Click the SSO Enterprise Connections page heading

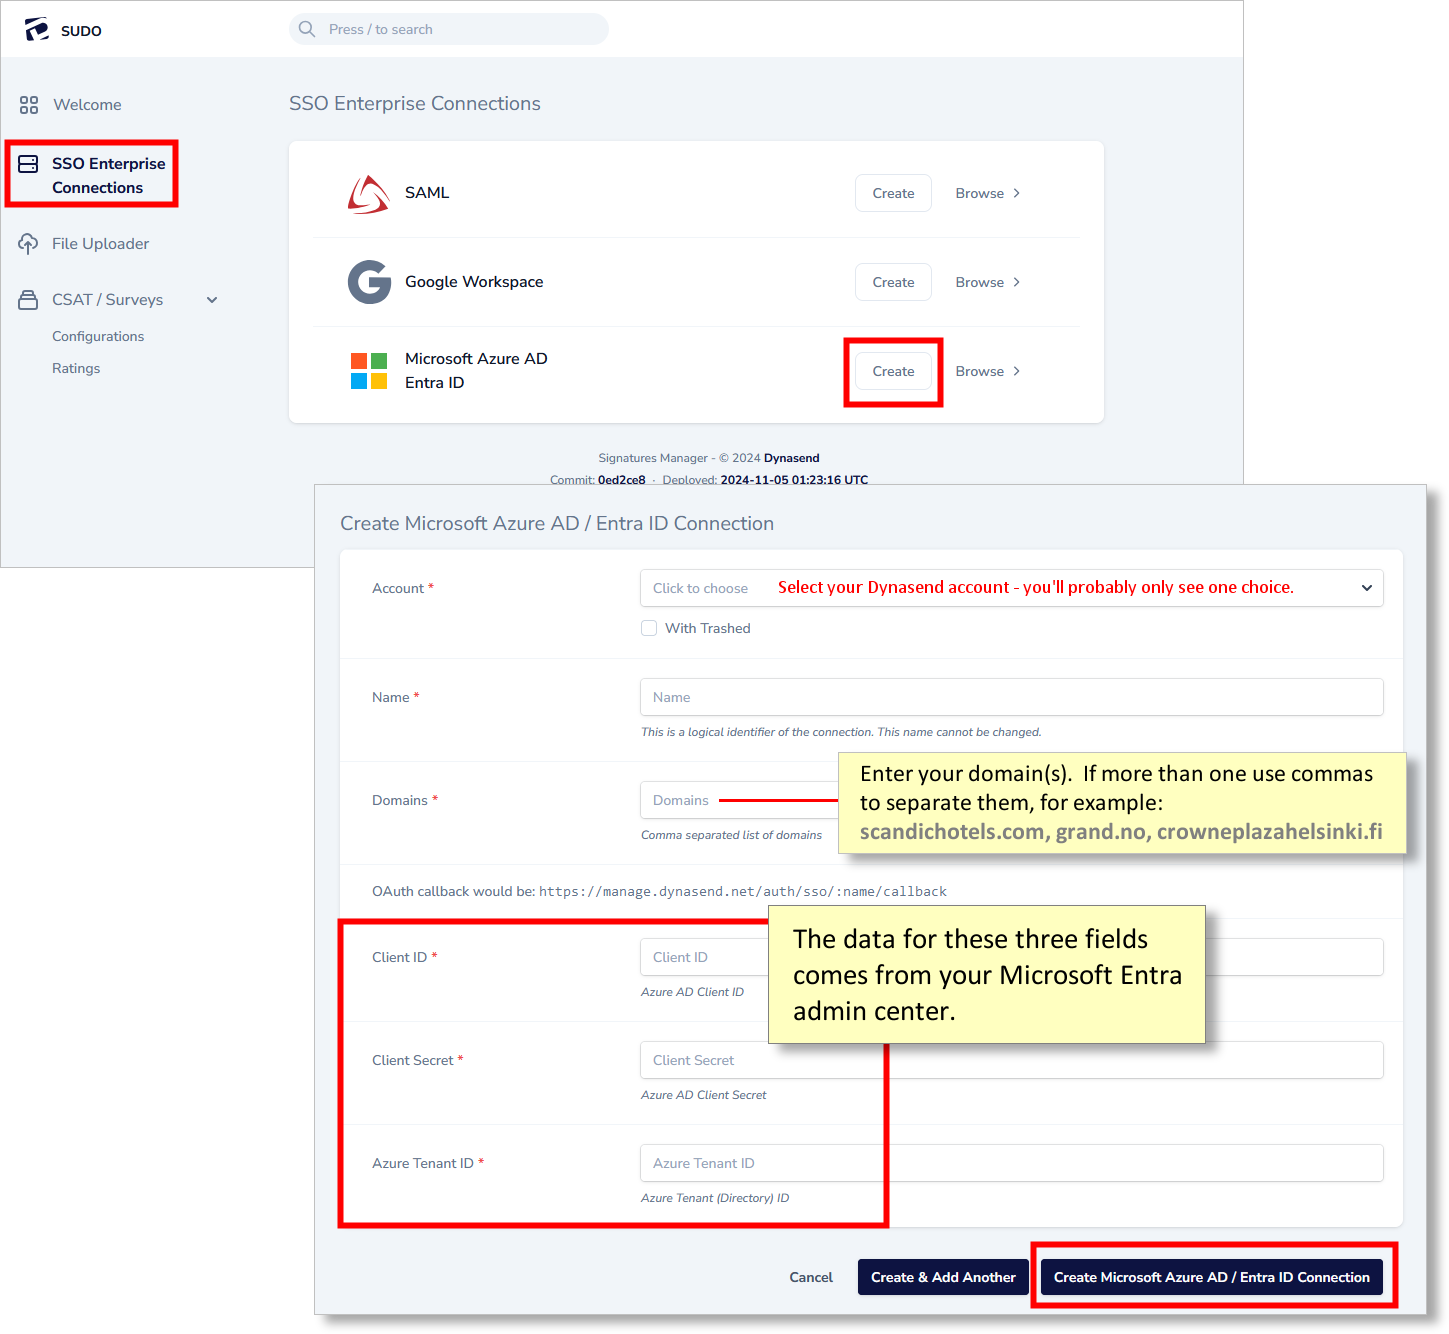(x=415, y=104)
